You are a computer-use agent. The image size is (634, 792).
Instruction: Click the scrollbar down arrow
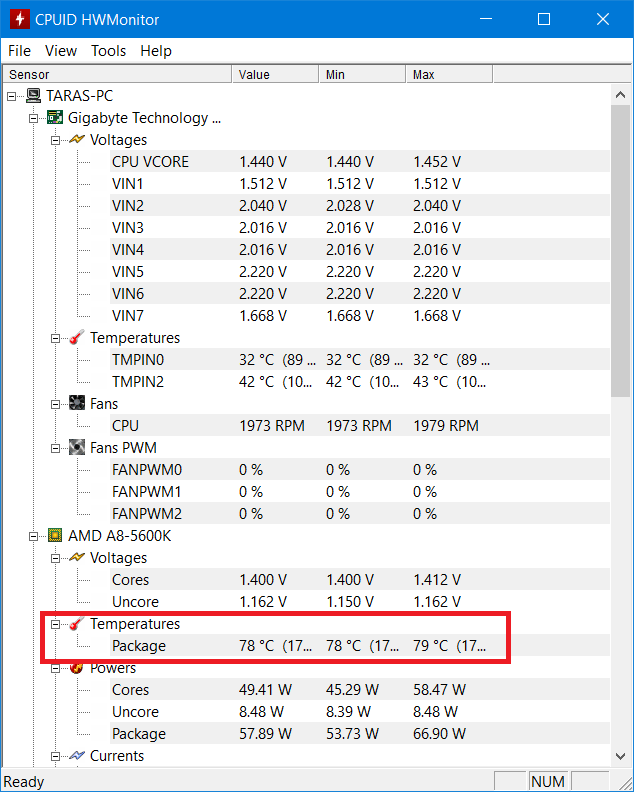coord(620,756)
